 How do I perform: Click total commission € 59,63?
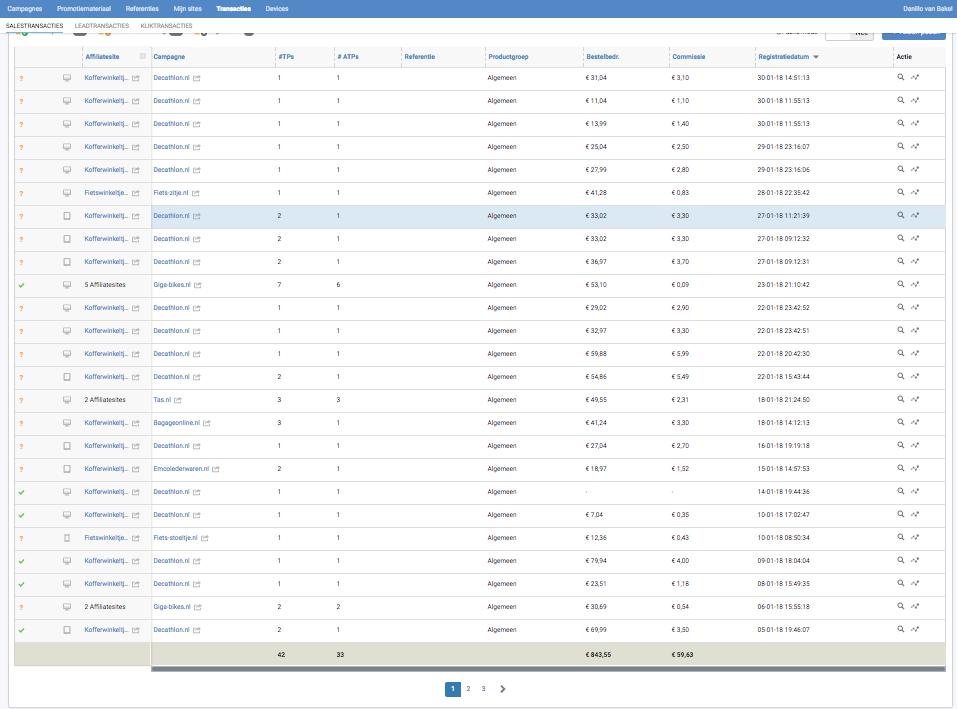[682, 655]
